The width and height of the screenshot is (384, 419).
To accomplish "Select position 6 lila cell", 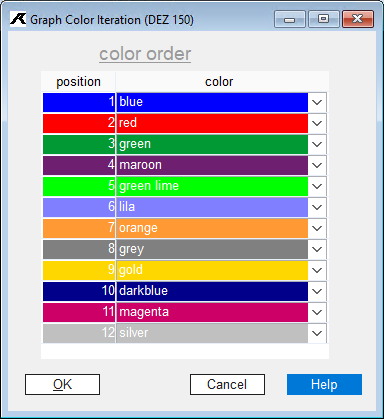I will (x=79, y=207).
